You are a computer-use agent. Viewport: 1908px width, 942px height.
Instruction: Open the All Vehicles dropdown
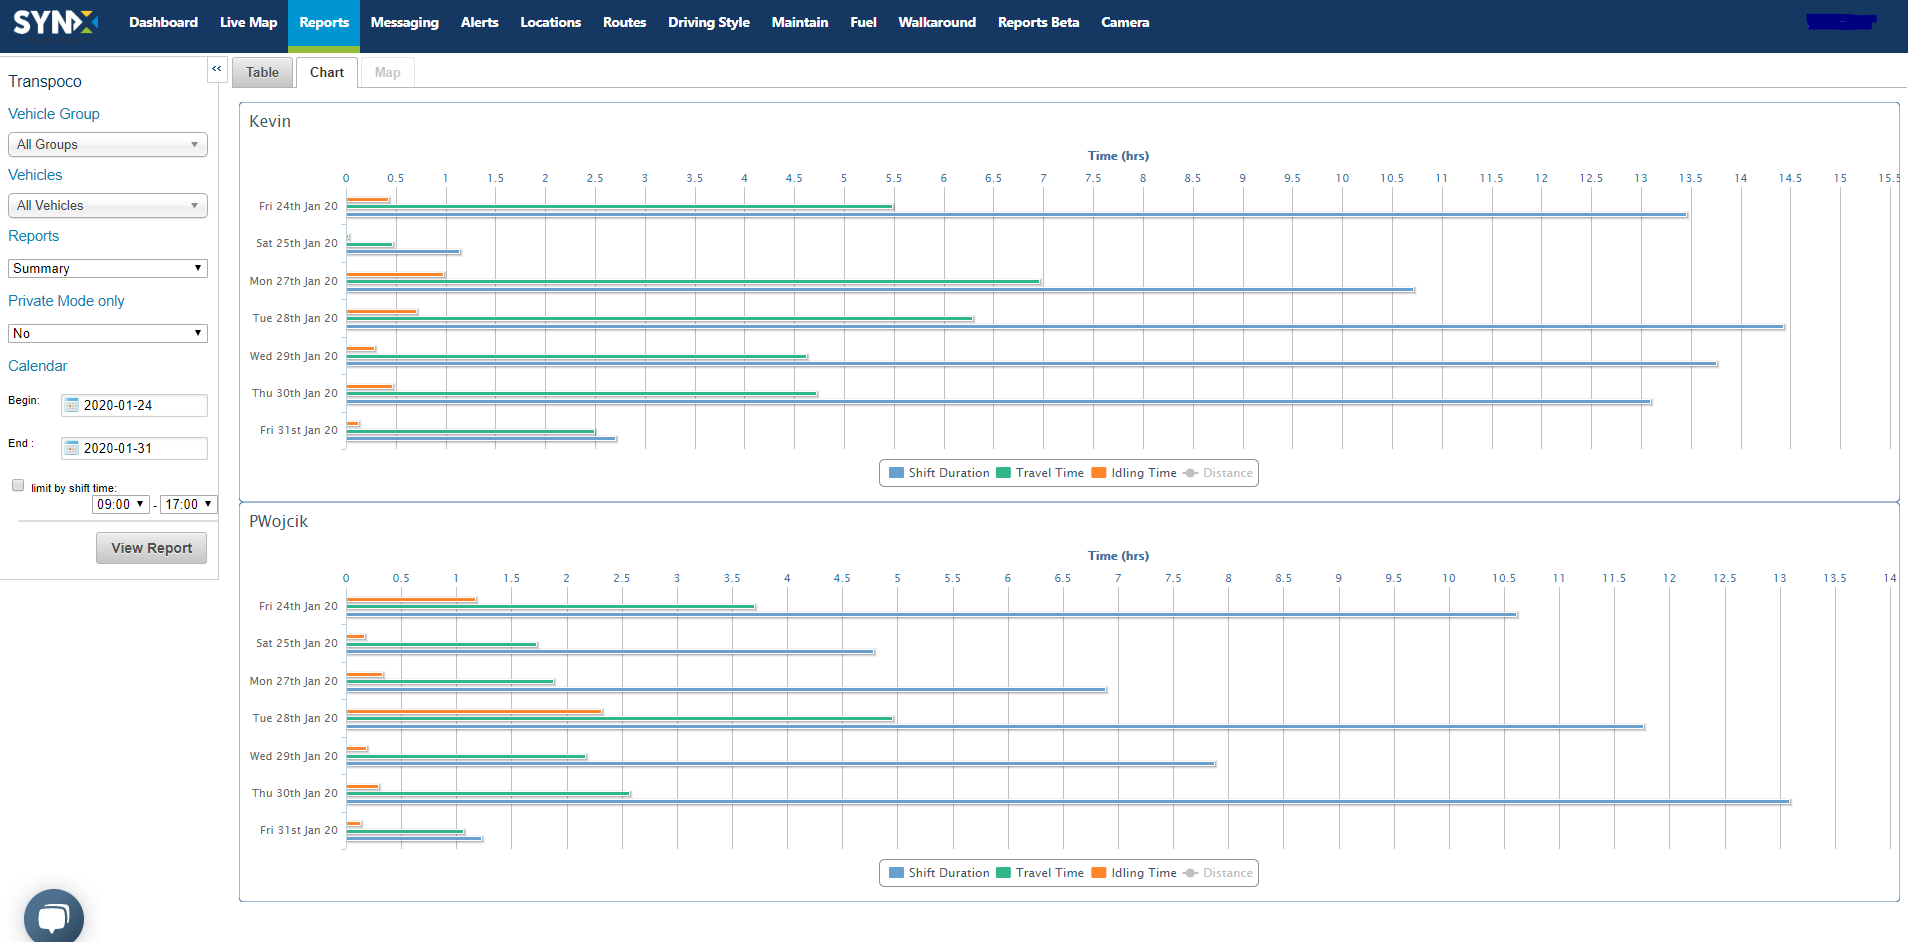(108, 206)
